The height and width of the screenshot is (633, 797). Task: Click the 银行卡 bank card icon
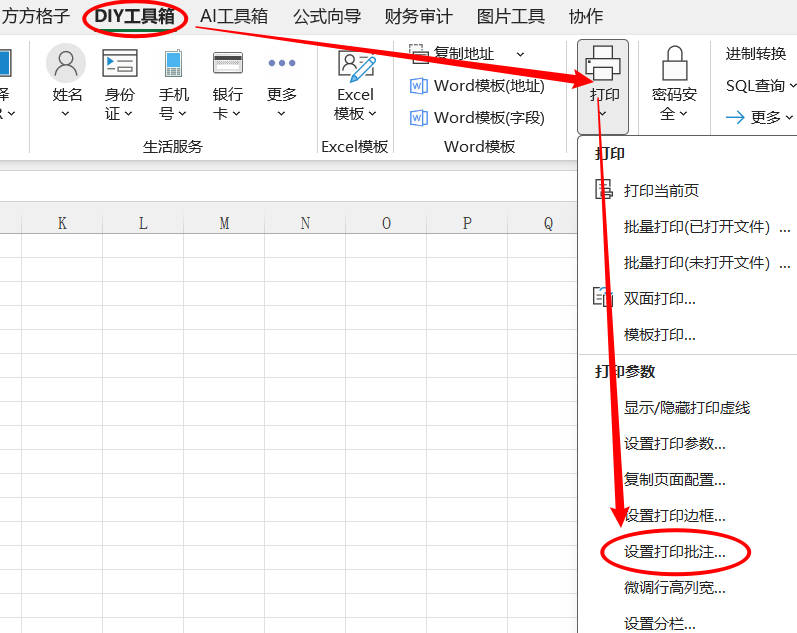(228, 63)
